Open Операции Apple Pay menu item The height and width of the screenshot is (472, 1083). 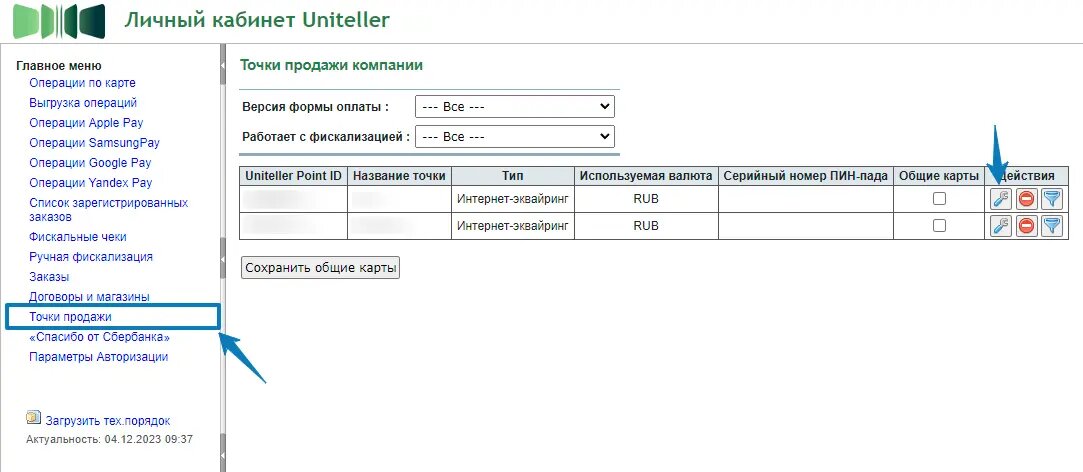click(86, 123)
